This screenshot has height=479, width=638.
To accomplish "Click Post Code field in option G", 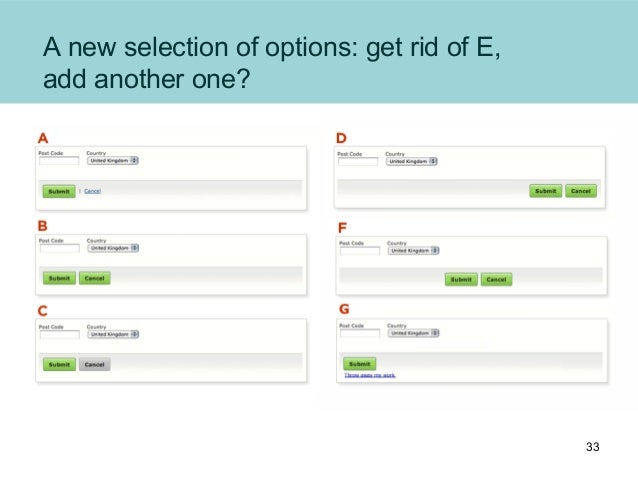I will 360,333.
